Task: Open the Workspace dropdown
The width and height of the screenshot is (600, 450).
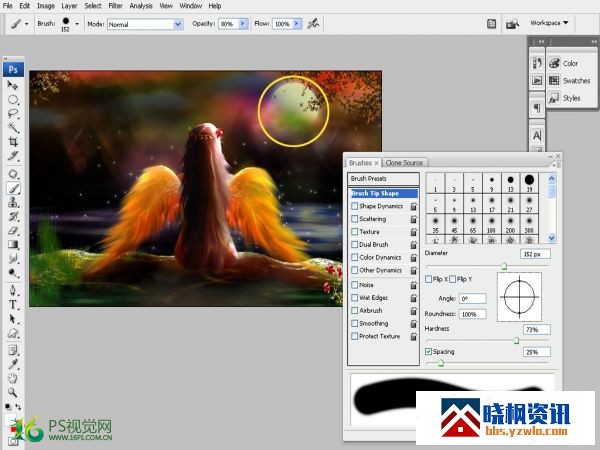Action: (549, 23)
